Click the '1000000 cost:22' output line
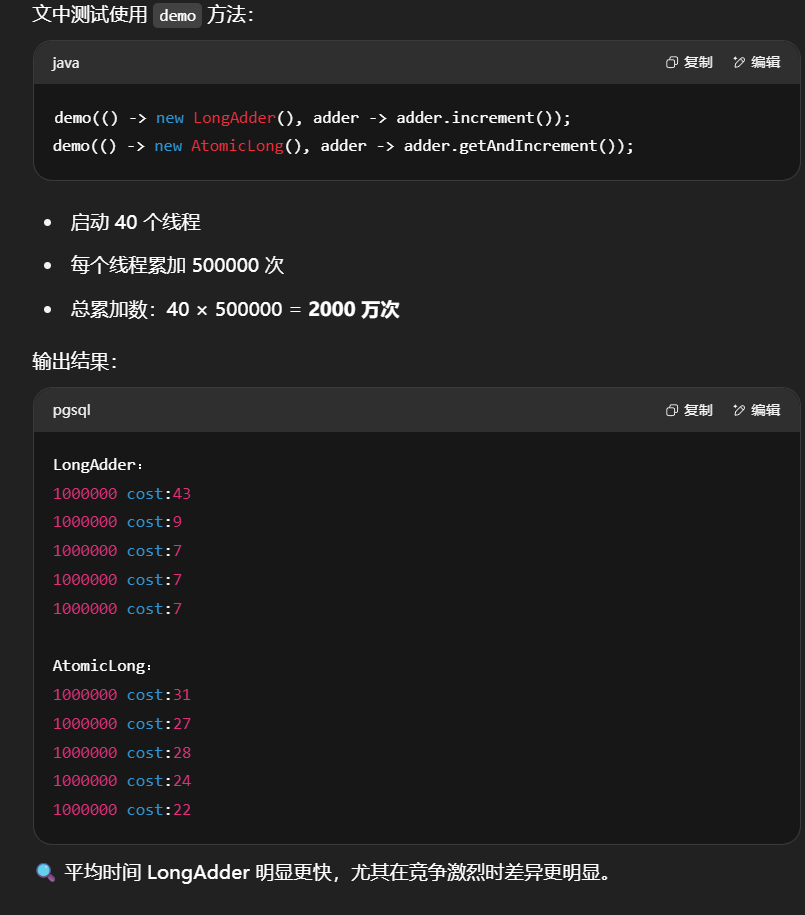 point(122,810)
